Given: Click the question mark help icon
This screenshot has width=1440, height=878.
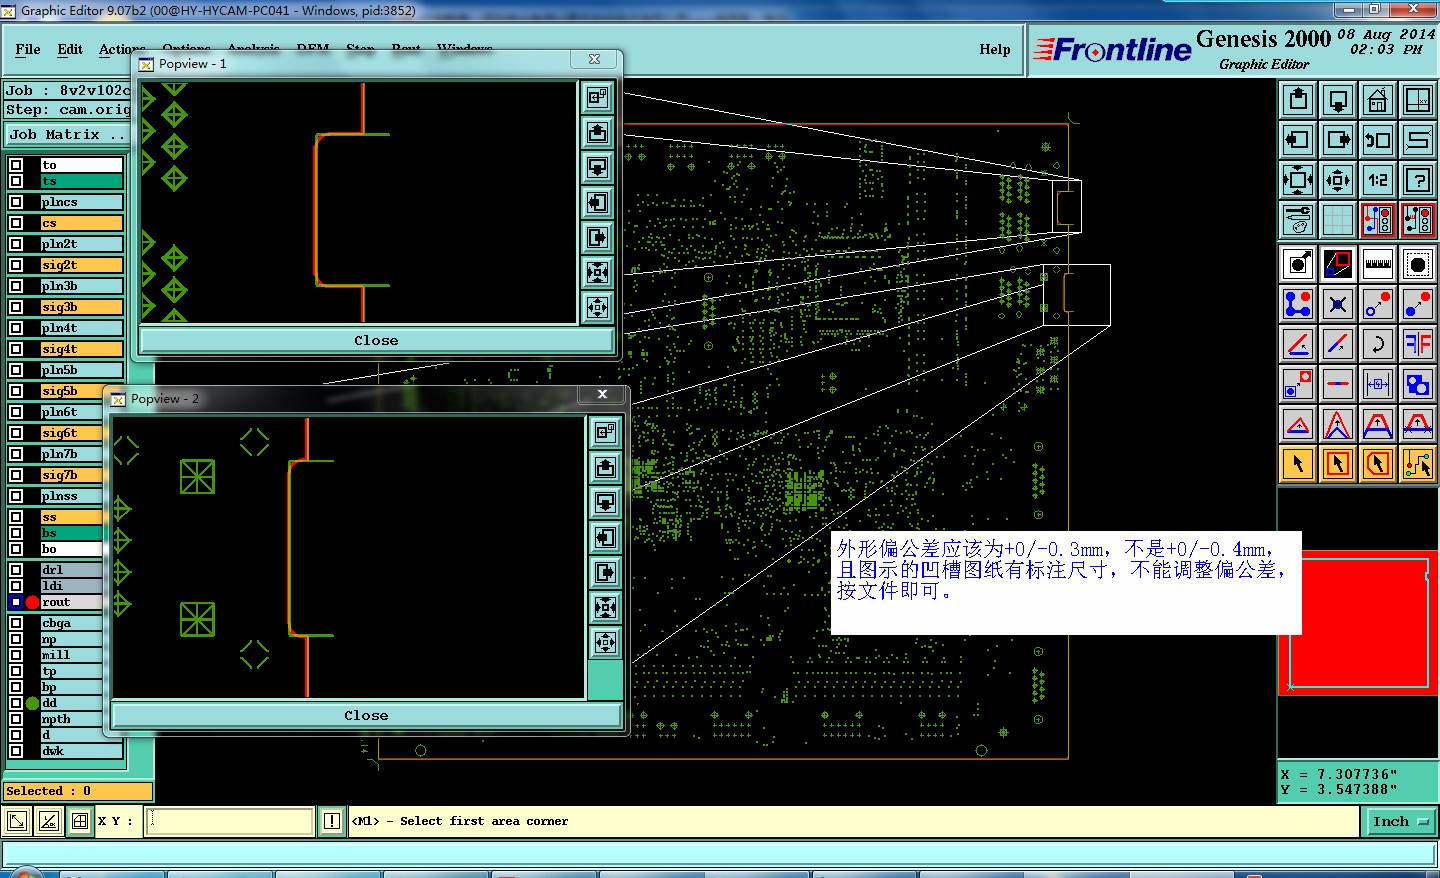Looking at the screenshot, I should click(x=1418, y=180).
